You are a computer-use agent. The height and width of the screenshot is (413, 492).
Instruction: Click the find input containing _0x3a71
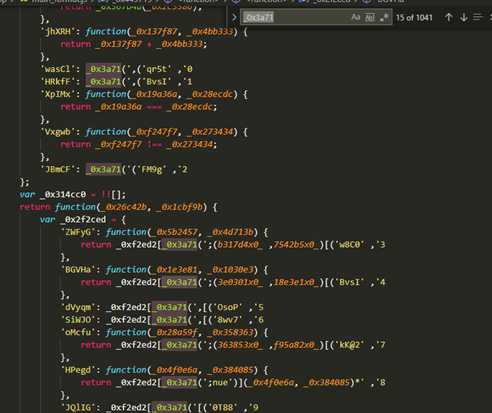(x=295, y=17)
